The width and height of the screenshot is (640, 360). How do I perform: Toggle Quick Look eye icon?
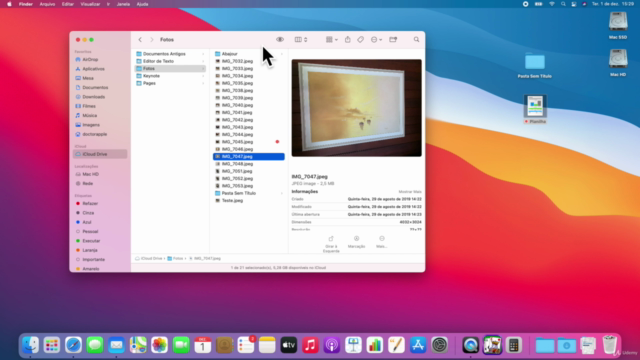tap(280, 40)
